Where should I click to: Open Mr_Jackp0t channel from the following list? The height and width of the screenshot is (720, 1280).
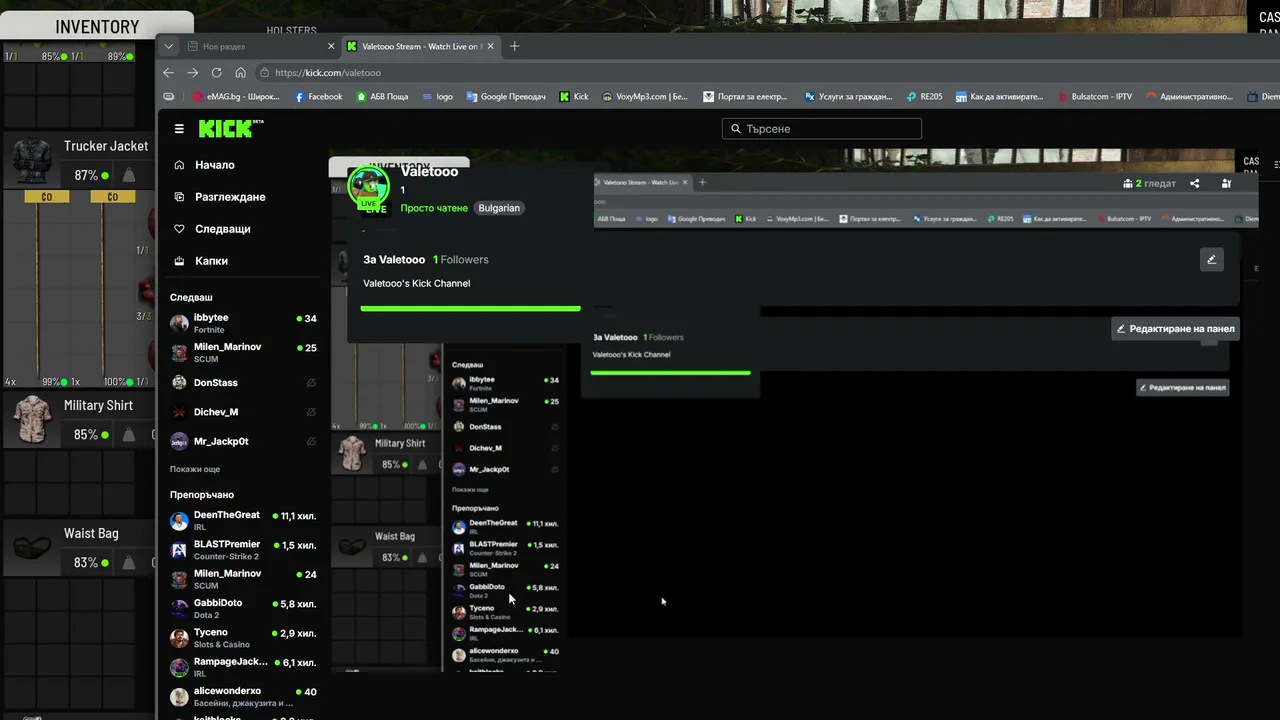243,441
